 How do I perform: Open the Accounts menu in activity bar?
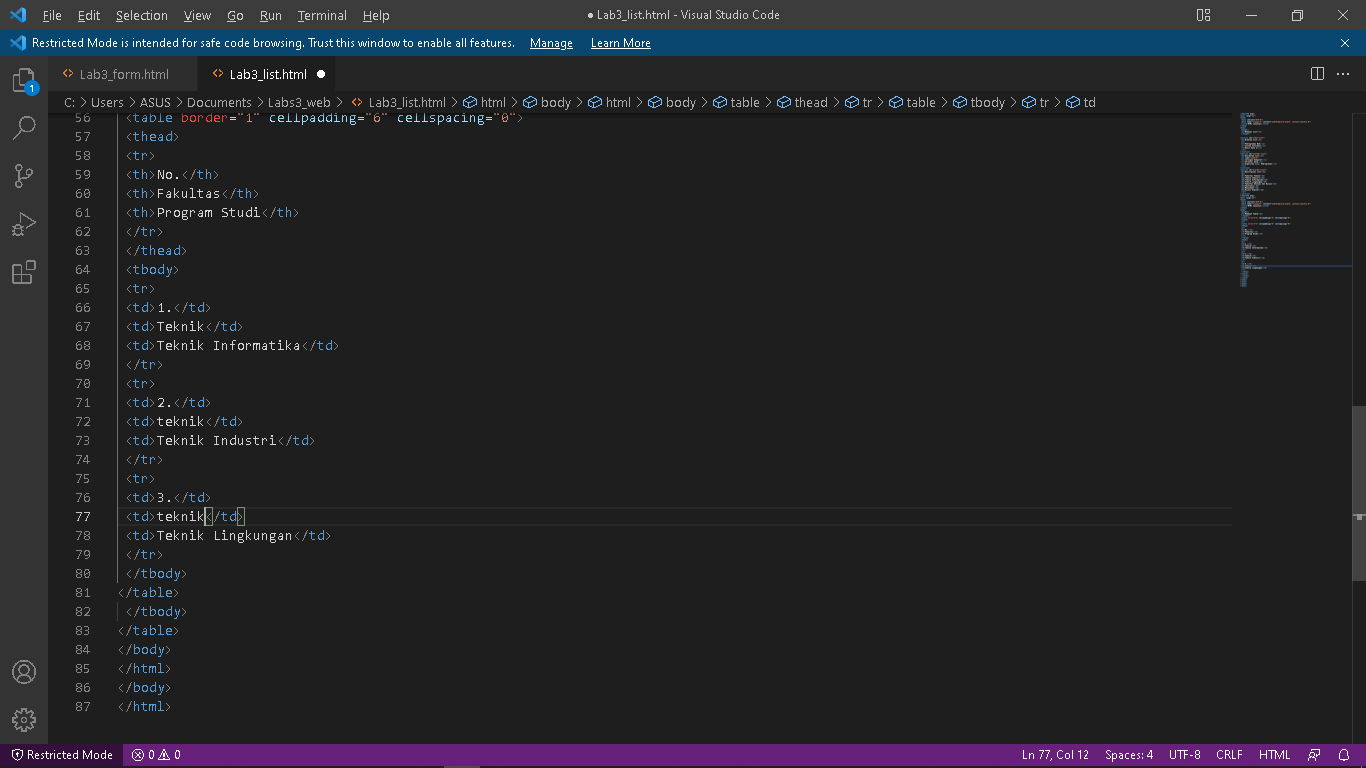(x=24, y=672)
